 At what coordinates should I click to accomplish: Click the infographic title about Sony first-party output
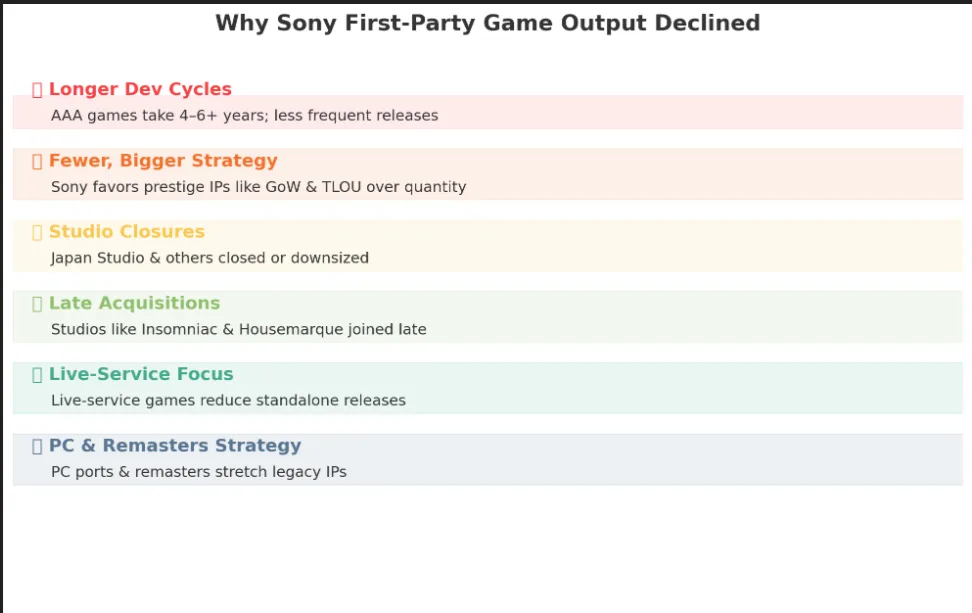(x=487, y=23)
